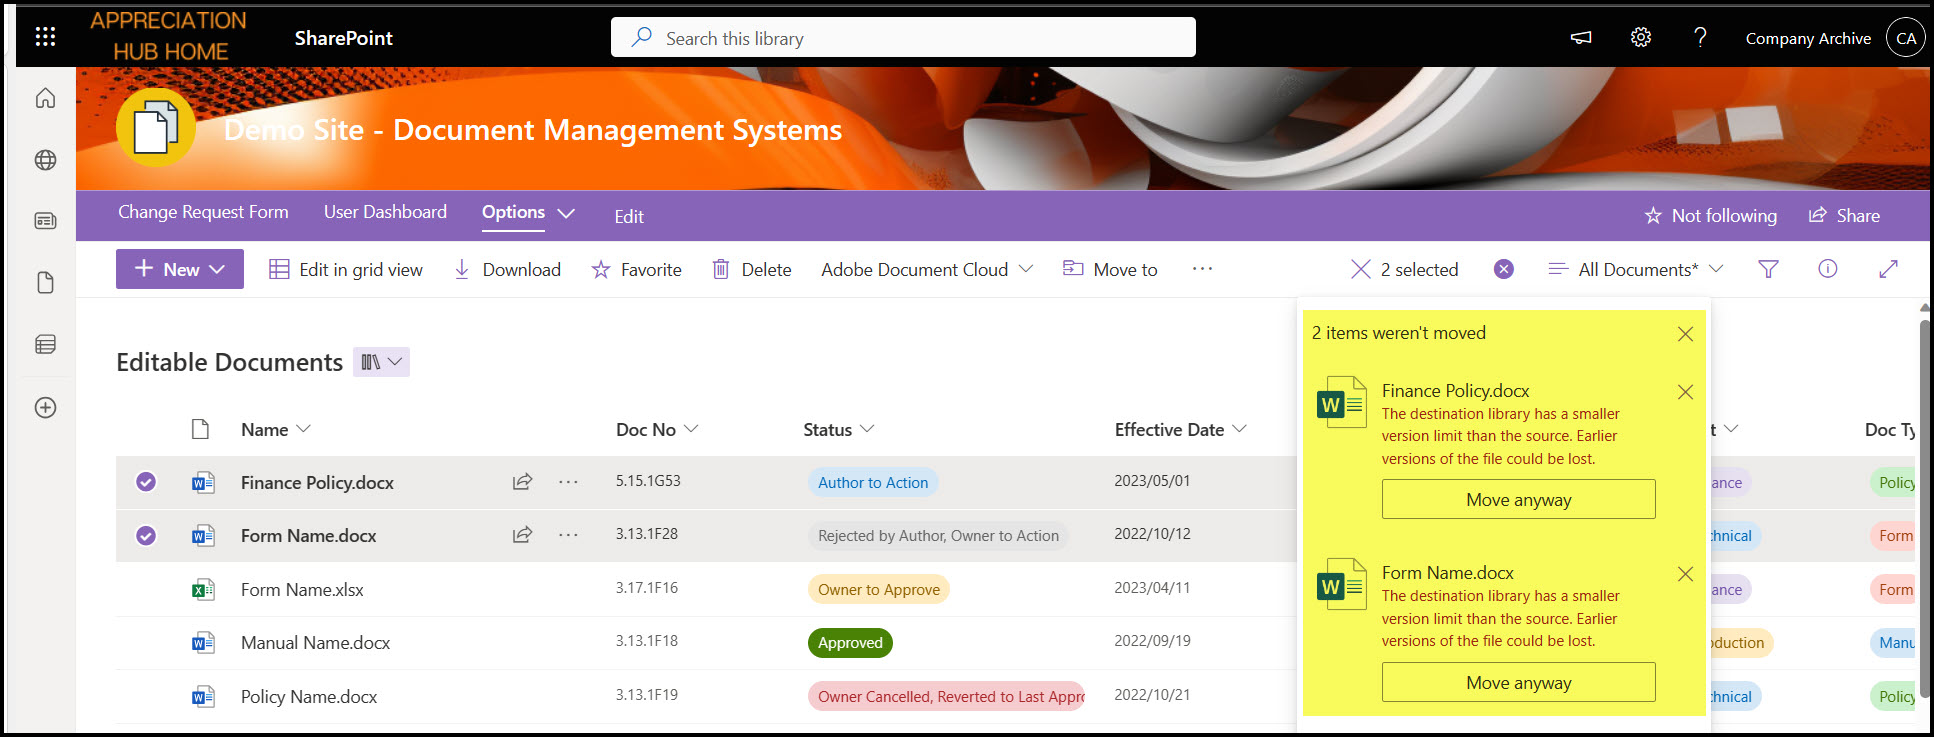Click the help question mark icon

(x=1699, y=37)
